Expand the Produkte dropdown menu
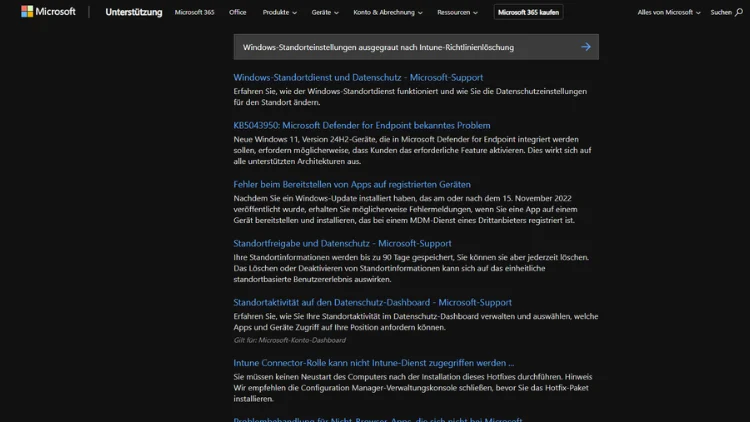This screenshot has width=750, height=422. [x=279, y=12]
